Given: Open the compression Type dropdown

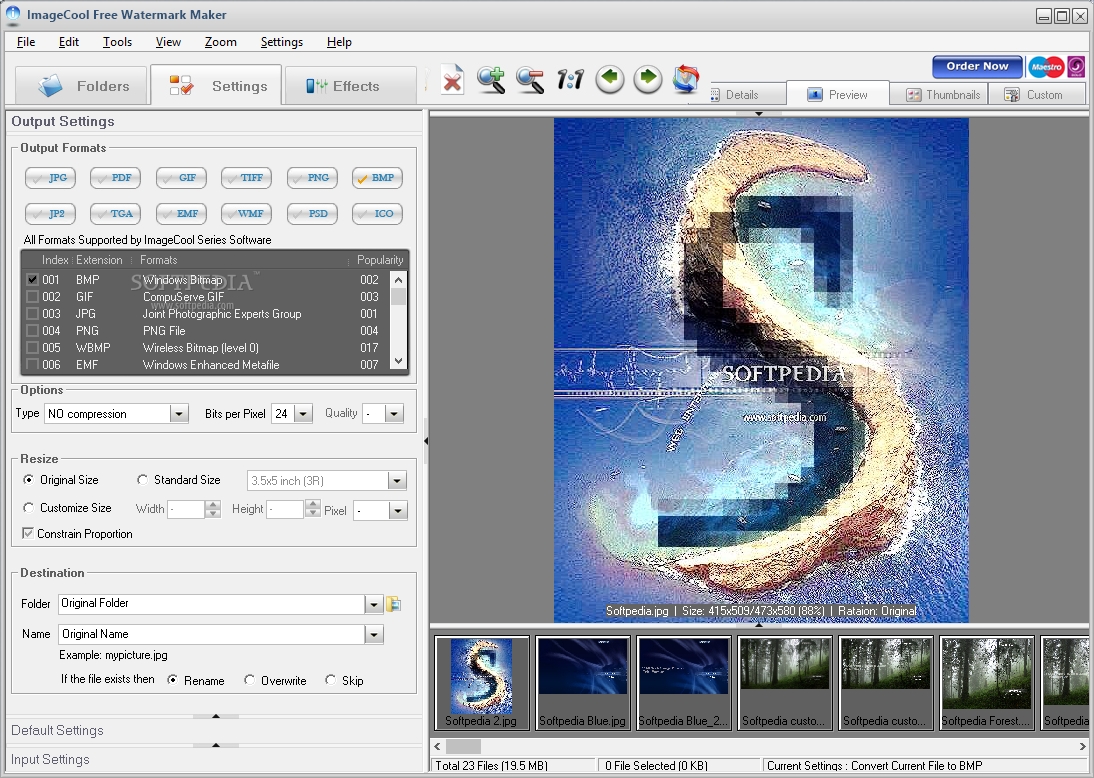Looking at the screenshot, I should 179,414.
